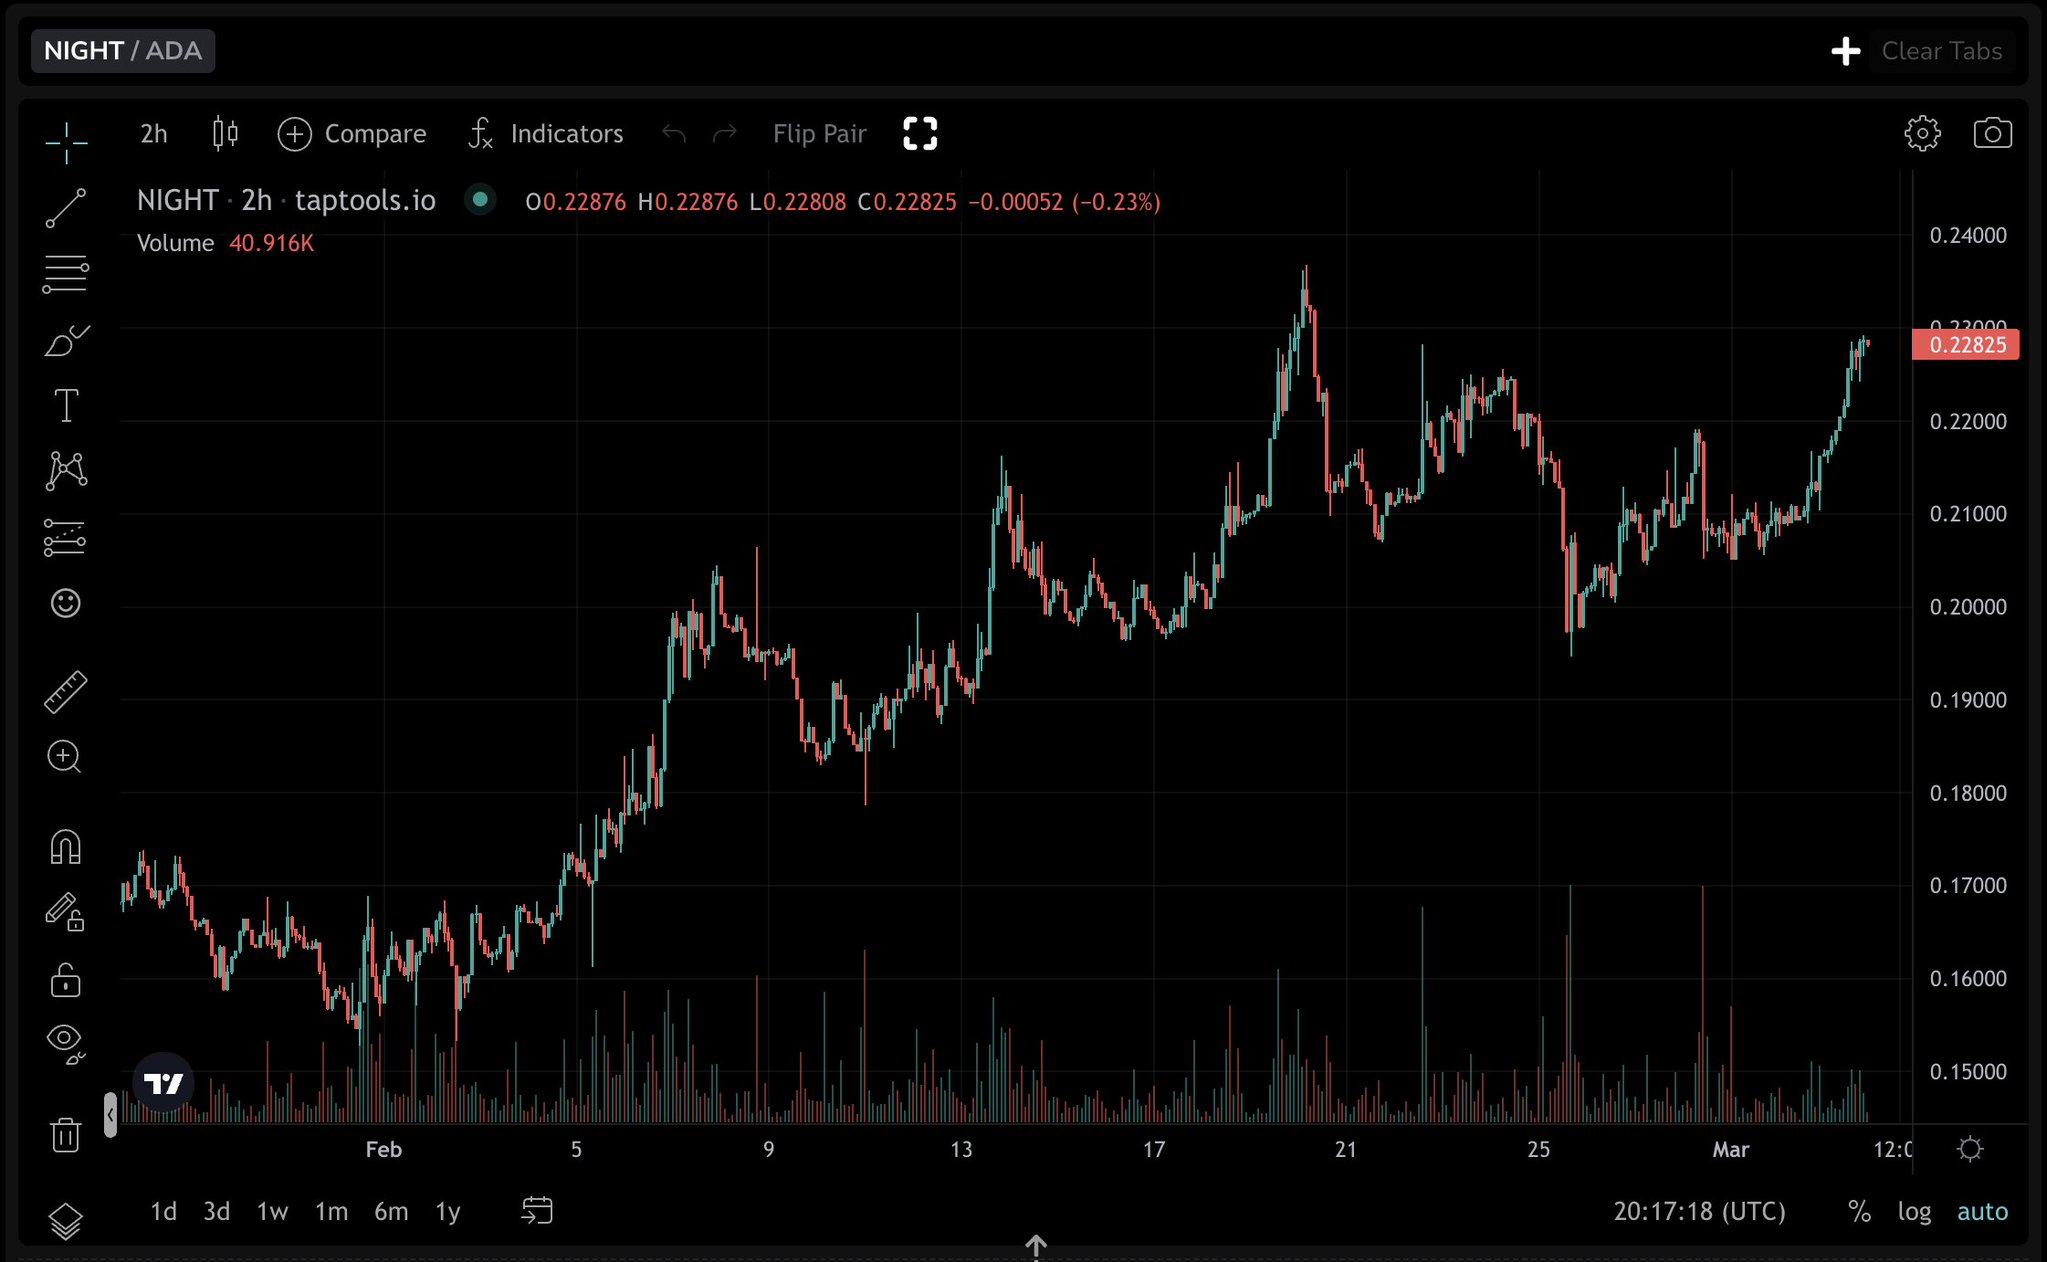Open the candle chart style menu

(x=225, y=134)
